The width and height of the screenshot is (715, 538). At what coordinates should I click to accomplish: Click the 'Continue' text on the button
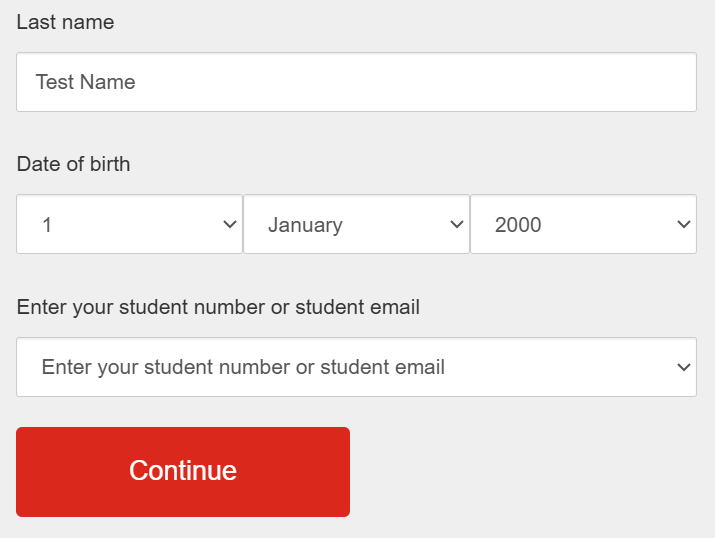pos(183,471)
